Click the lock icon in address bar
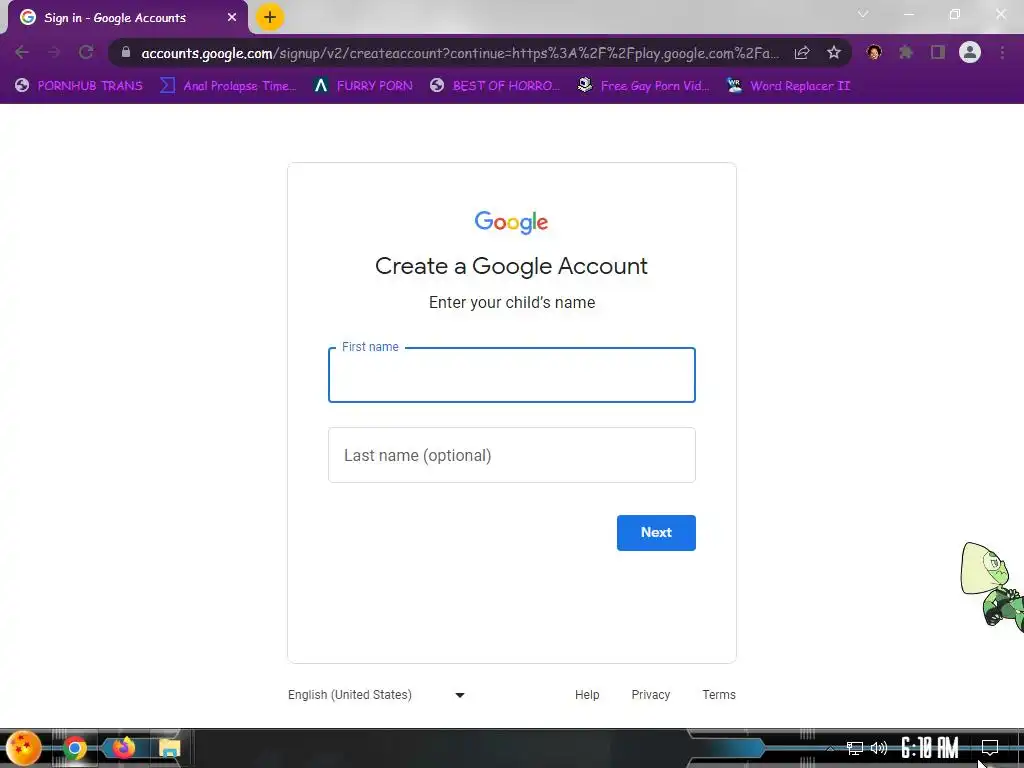Image resolution: width=1024 pixels, height=768 pixels. [x=126, y=52]
